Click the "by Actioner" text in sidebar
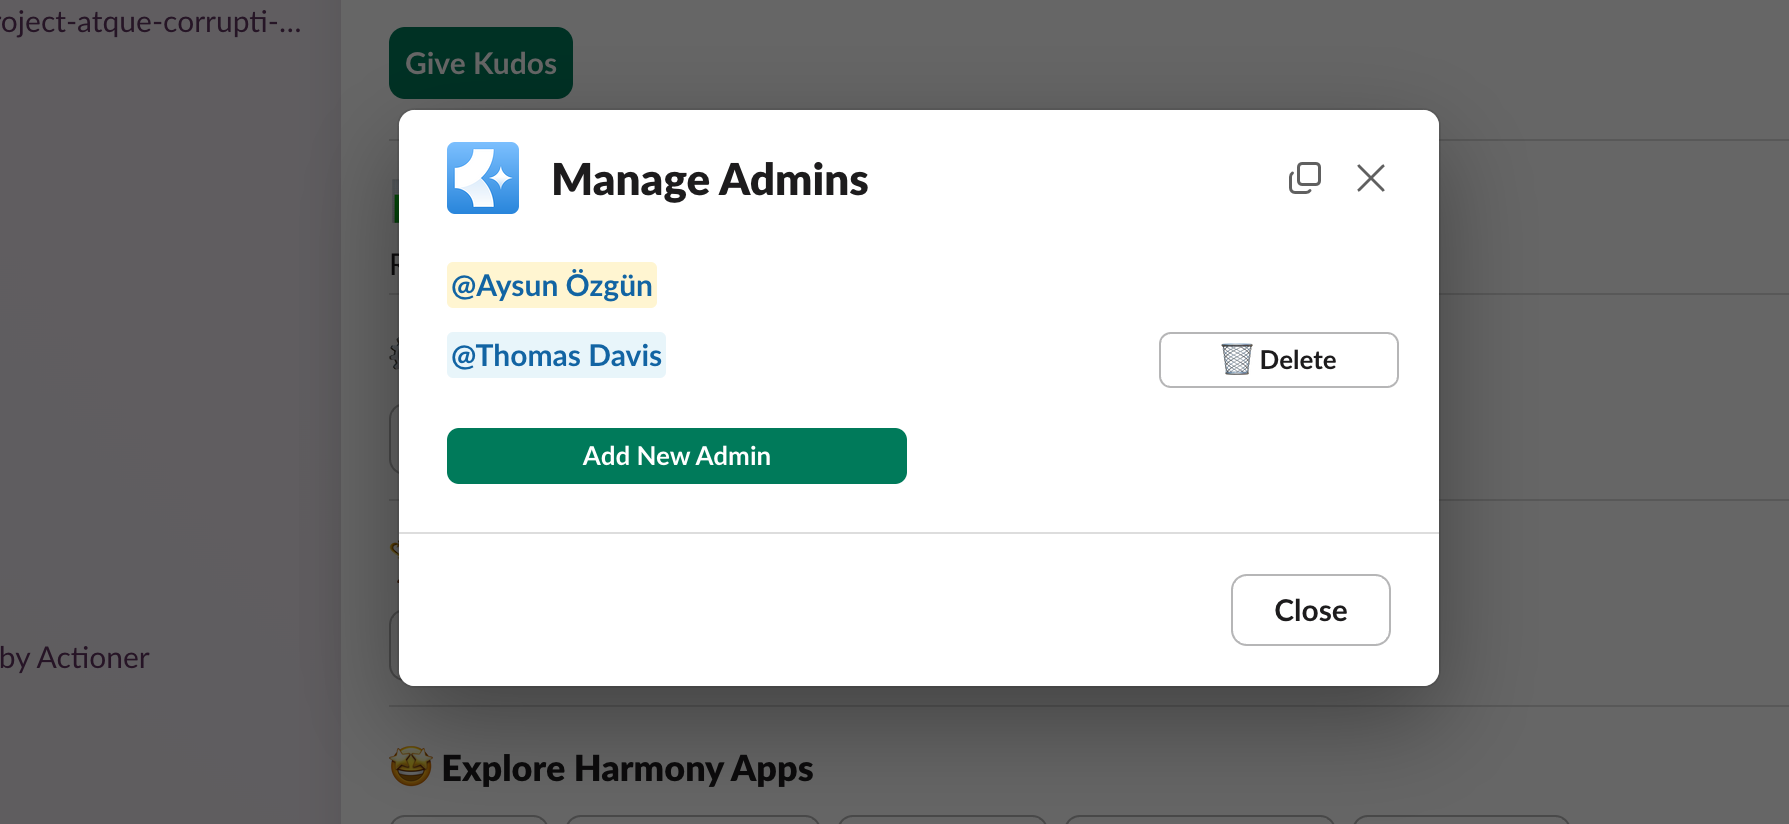Image resolution: width=1789 pixels, height=824 pixels. pyautogui.click(x=75, y=658)
